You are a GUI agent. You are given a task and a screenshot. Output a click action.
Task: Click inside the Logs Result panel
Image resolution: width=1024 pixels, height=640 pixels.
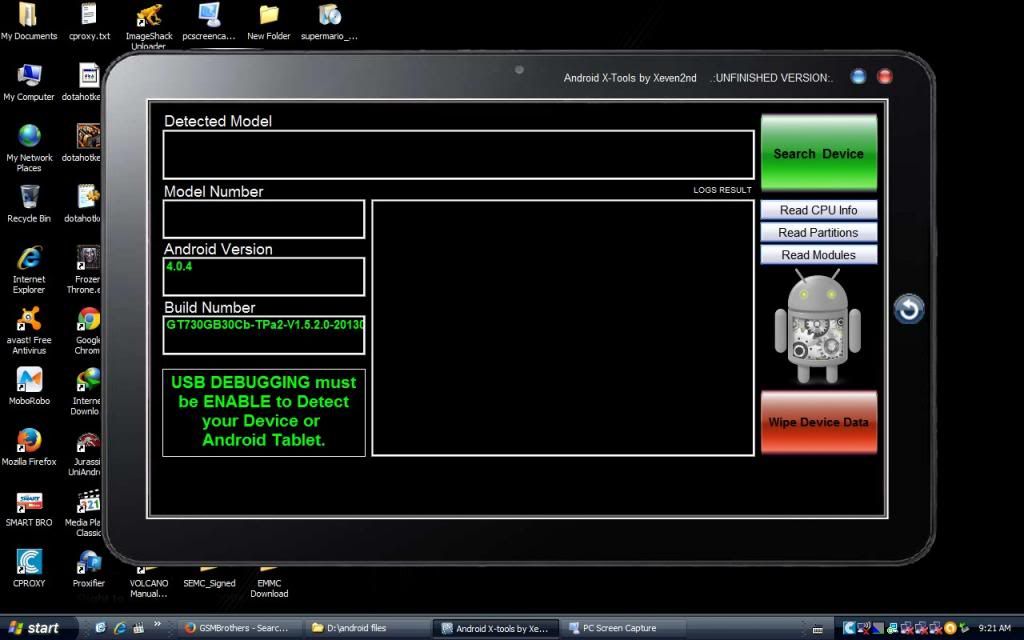pos(562,328)
